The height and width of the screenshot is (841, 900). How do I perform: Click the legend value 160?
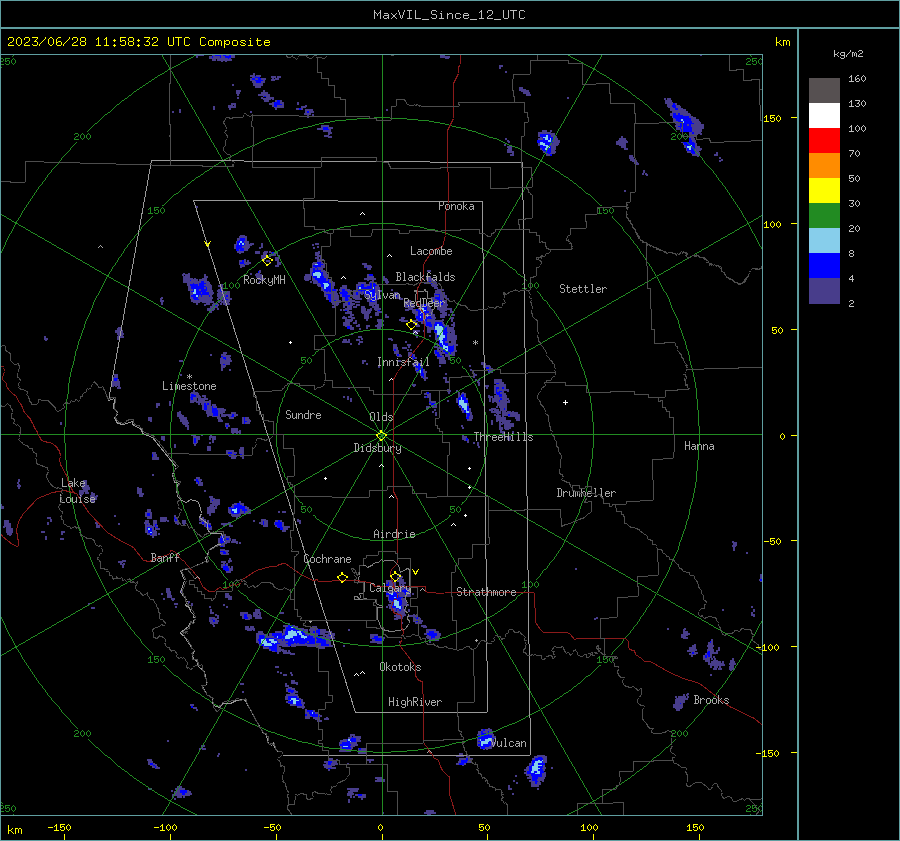(x=857, y=79)
